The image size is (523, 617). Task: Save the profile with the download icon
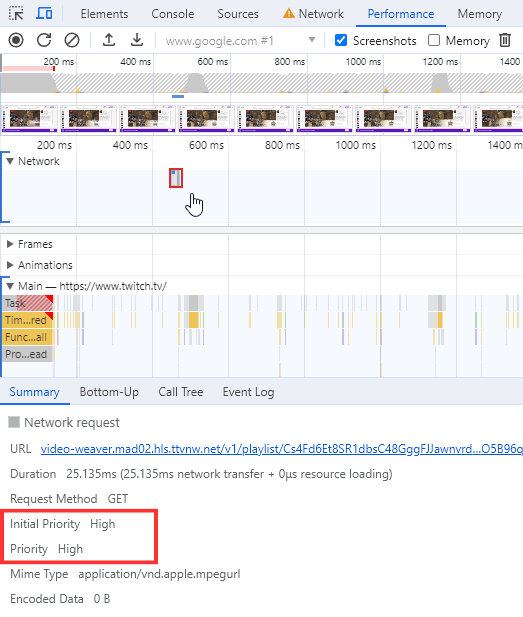click(x=137, y=40)
